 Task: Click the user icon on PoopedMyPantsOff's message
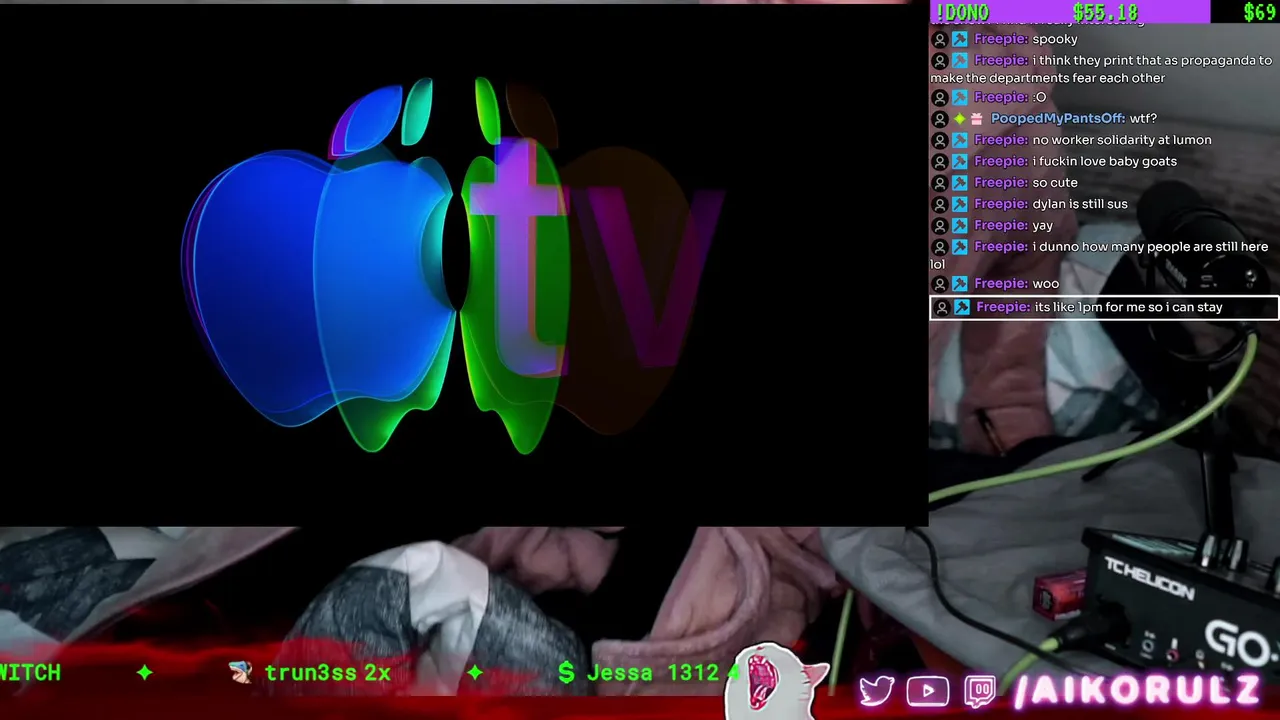[x=939, y=118]
